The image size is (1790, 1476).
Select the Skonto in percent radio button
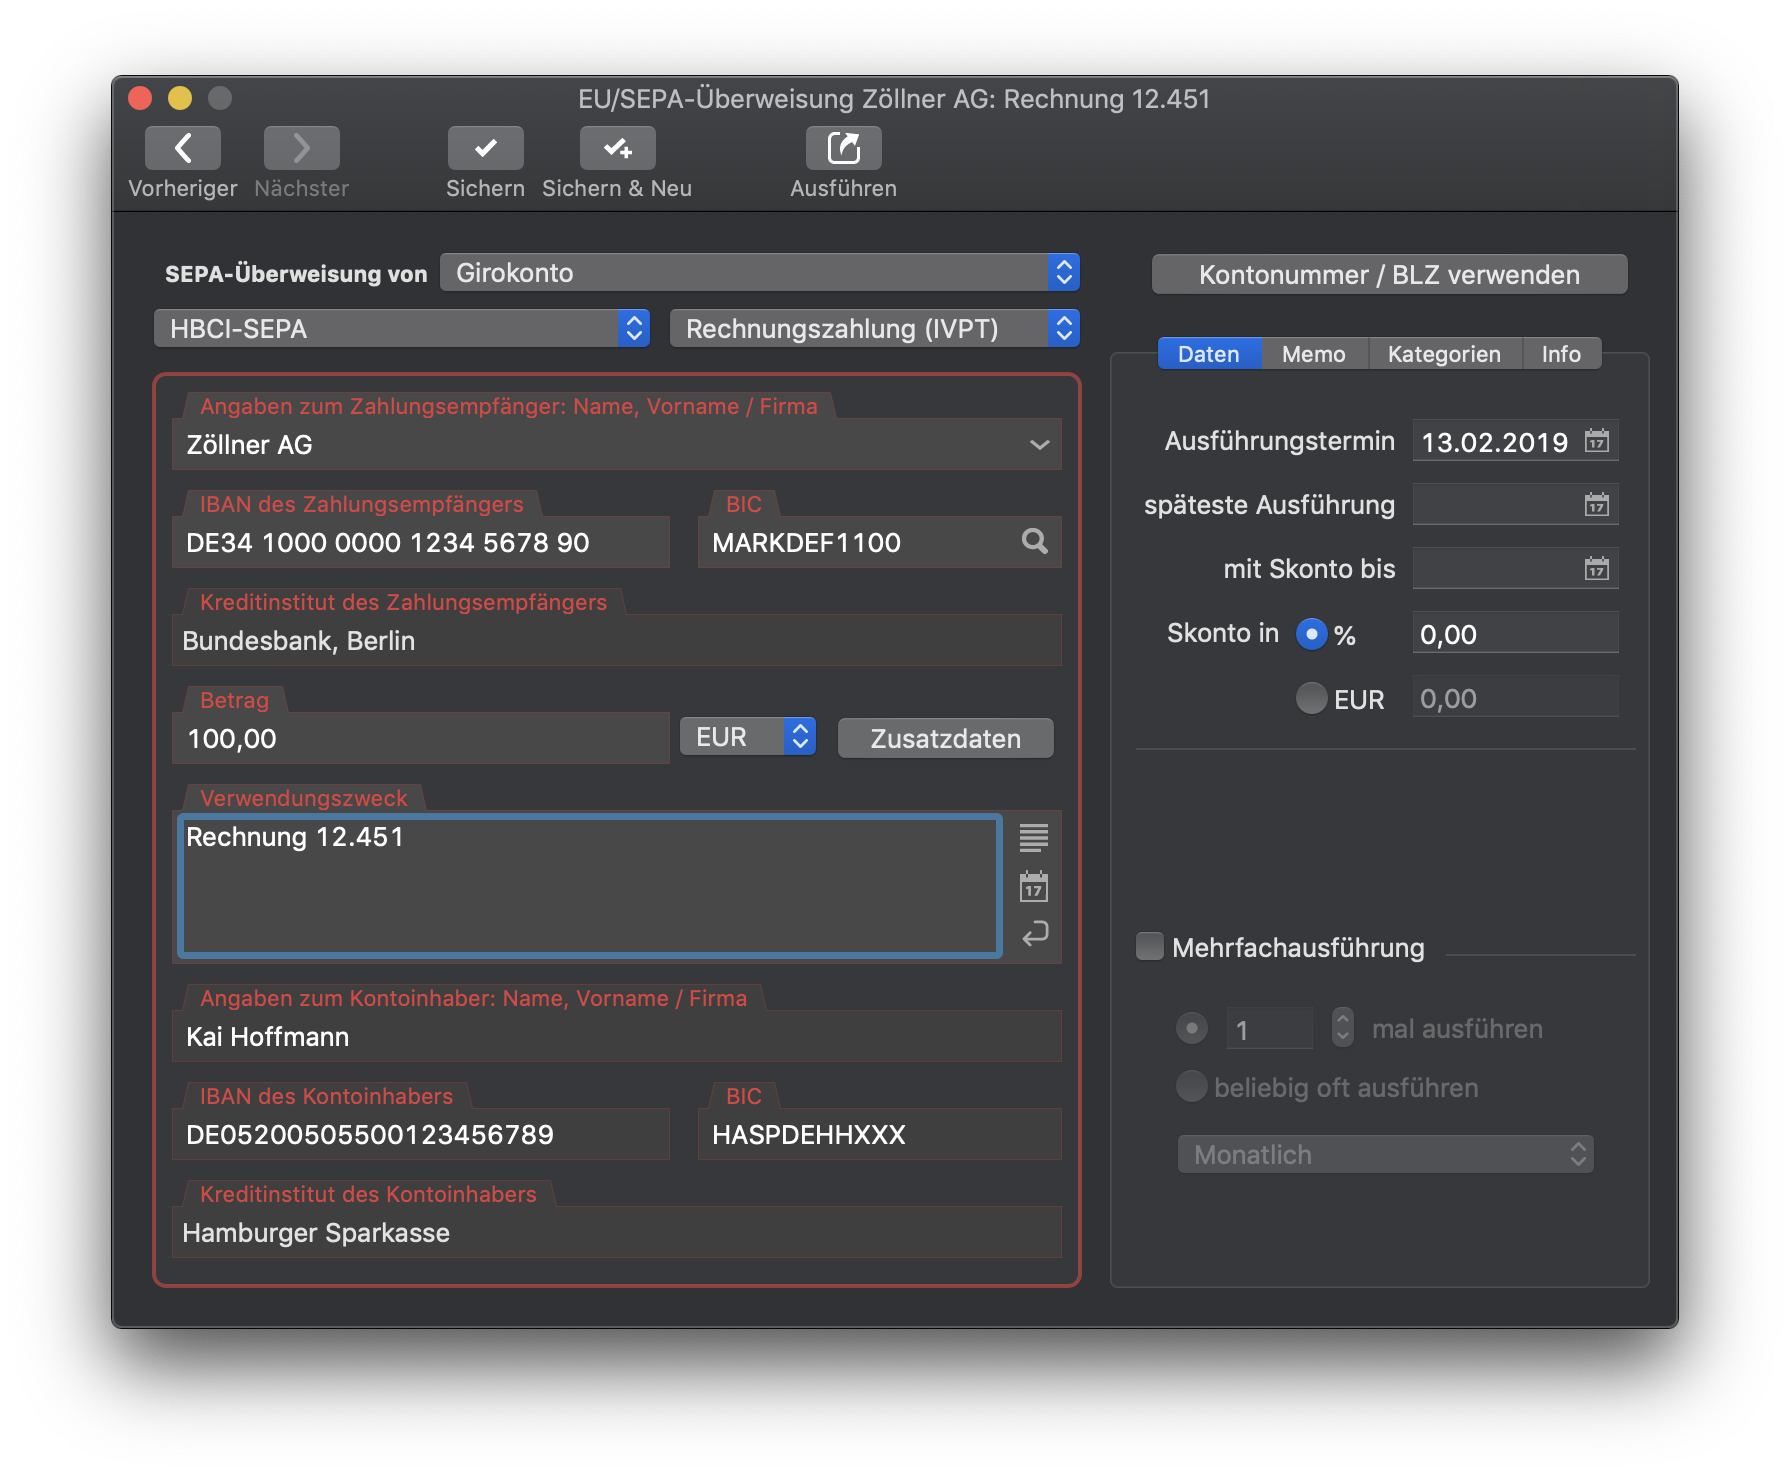click(1311, 634)
